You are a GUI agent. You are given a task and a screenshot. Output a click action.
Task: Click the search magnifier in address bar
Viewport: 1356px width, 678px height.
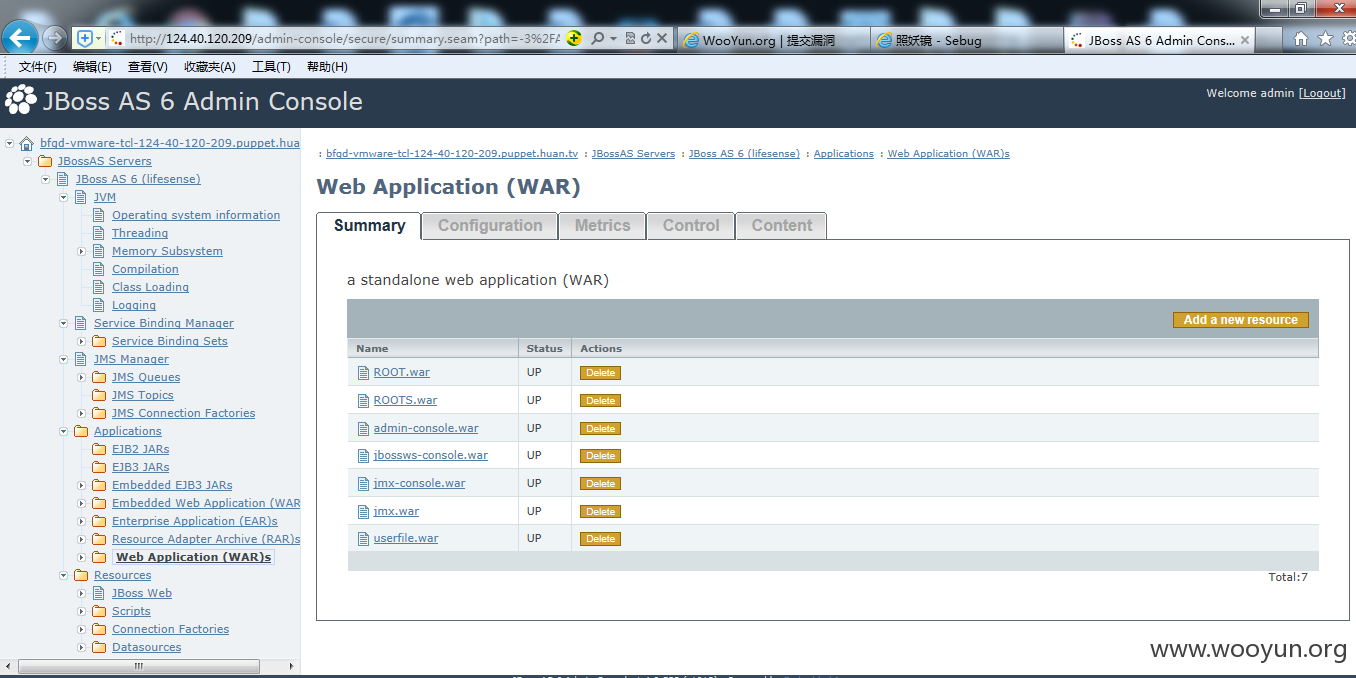597,38
